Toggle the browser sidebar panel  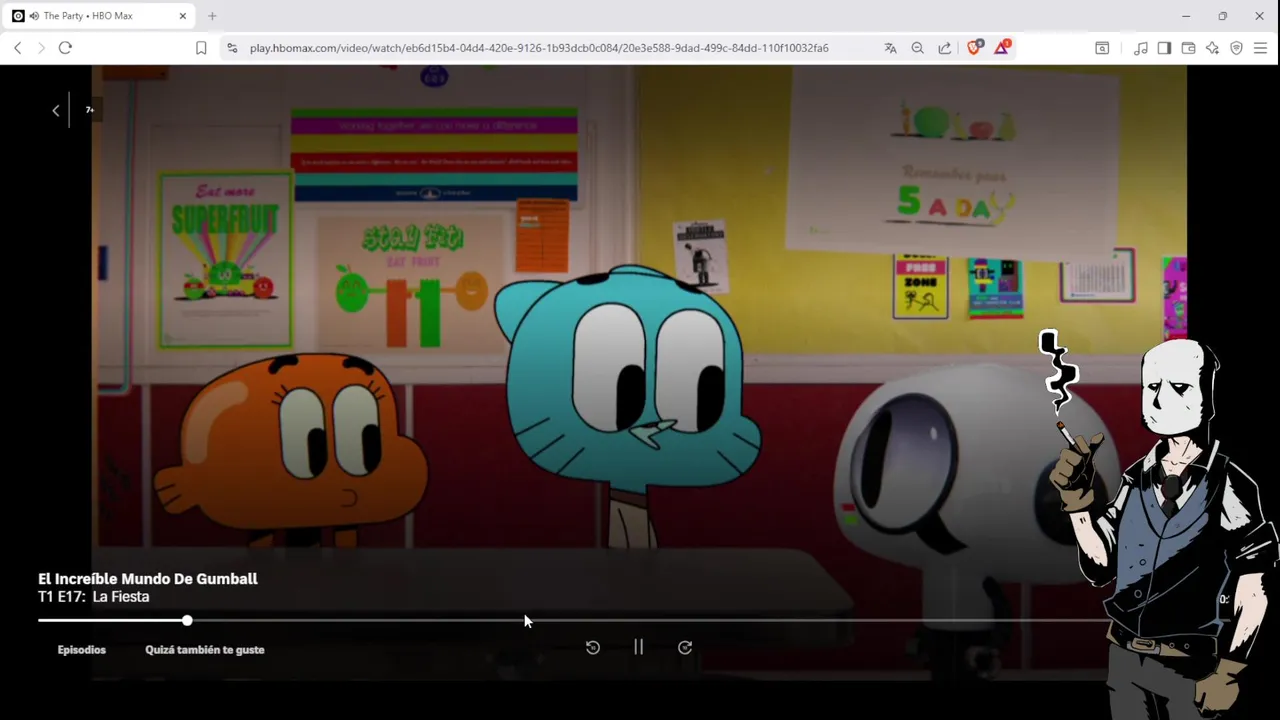click(1164, 48)
